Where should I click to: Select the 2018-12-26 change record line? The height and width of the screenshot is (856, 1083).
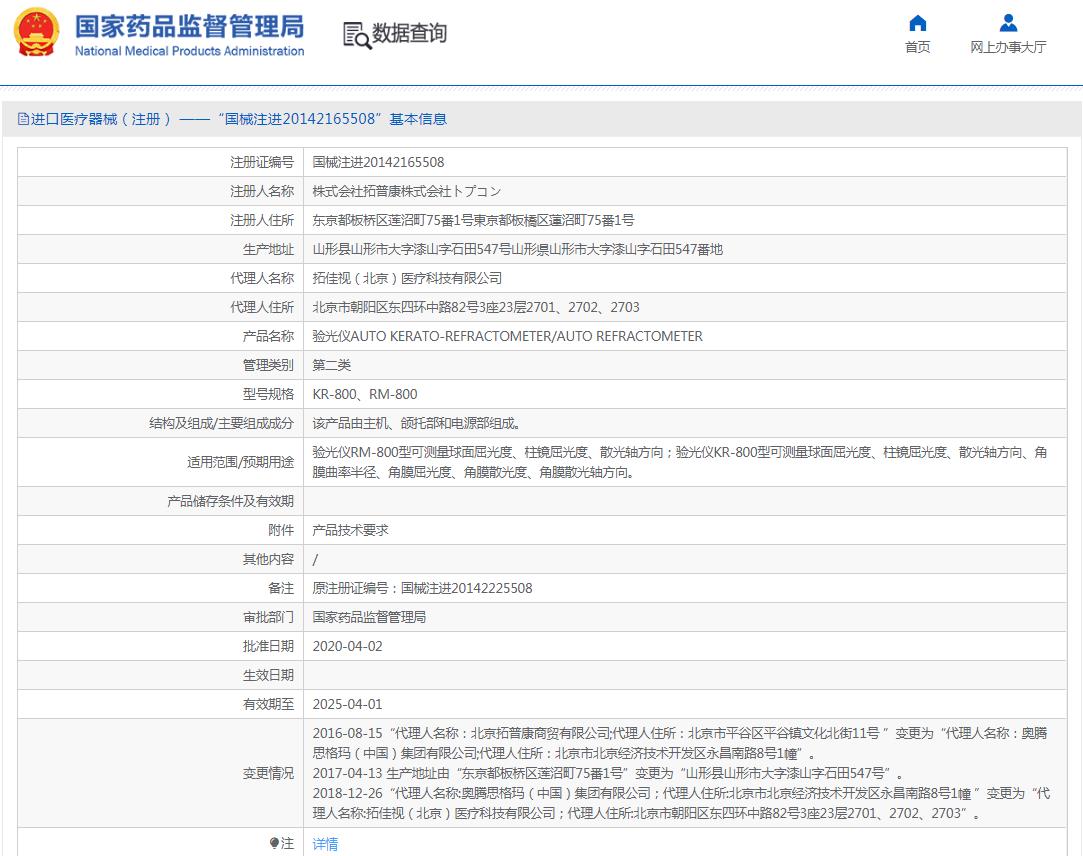pyautogui.click(x=681, y=803)
